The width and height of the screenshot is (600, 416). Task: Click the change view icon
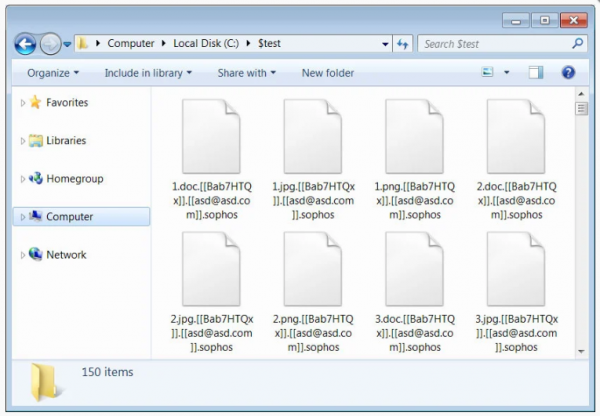(488, 73)
